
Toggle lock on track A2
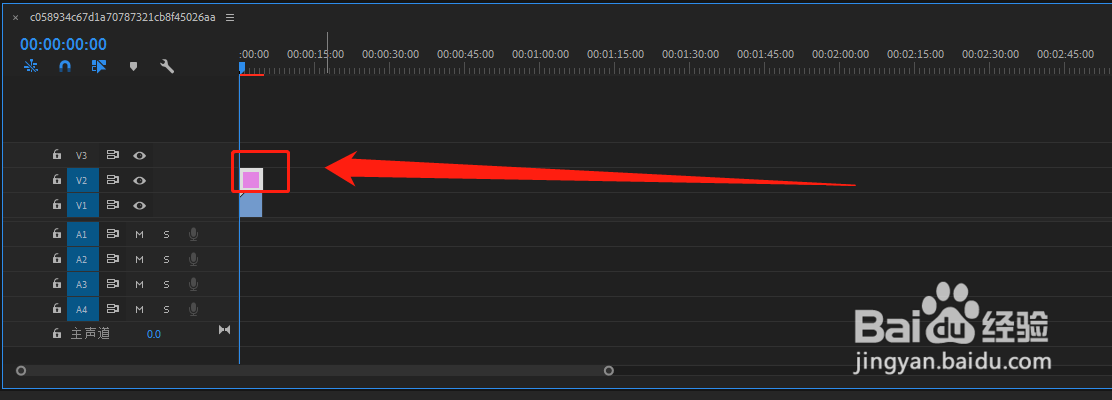pyautogui.click(x=56, y=259)
